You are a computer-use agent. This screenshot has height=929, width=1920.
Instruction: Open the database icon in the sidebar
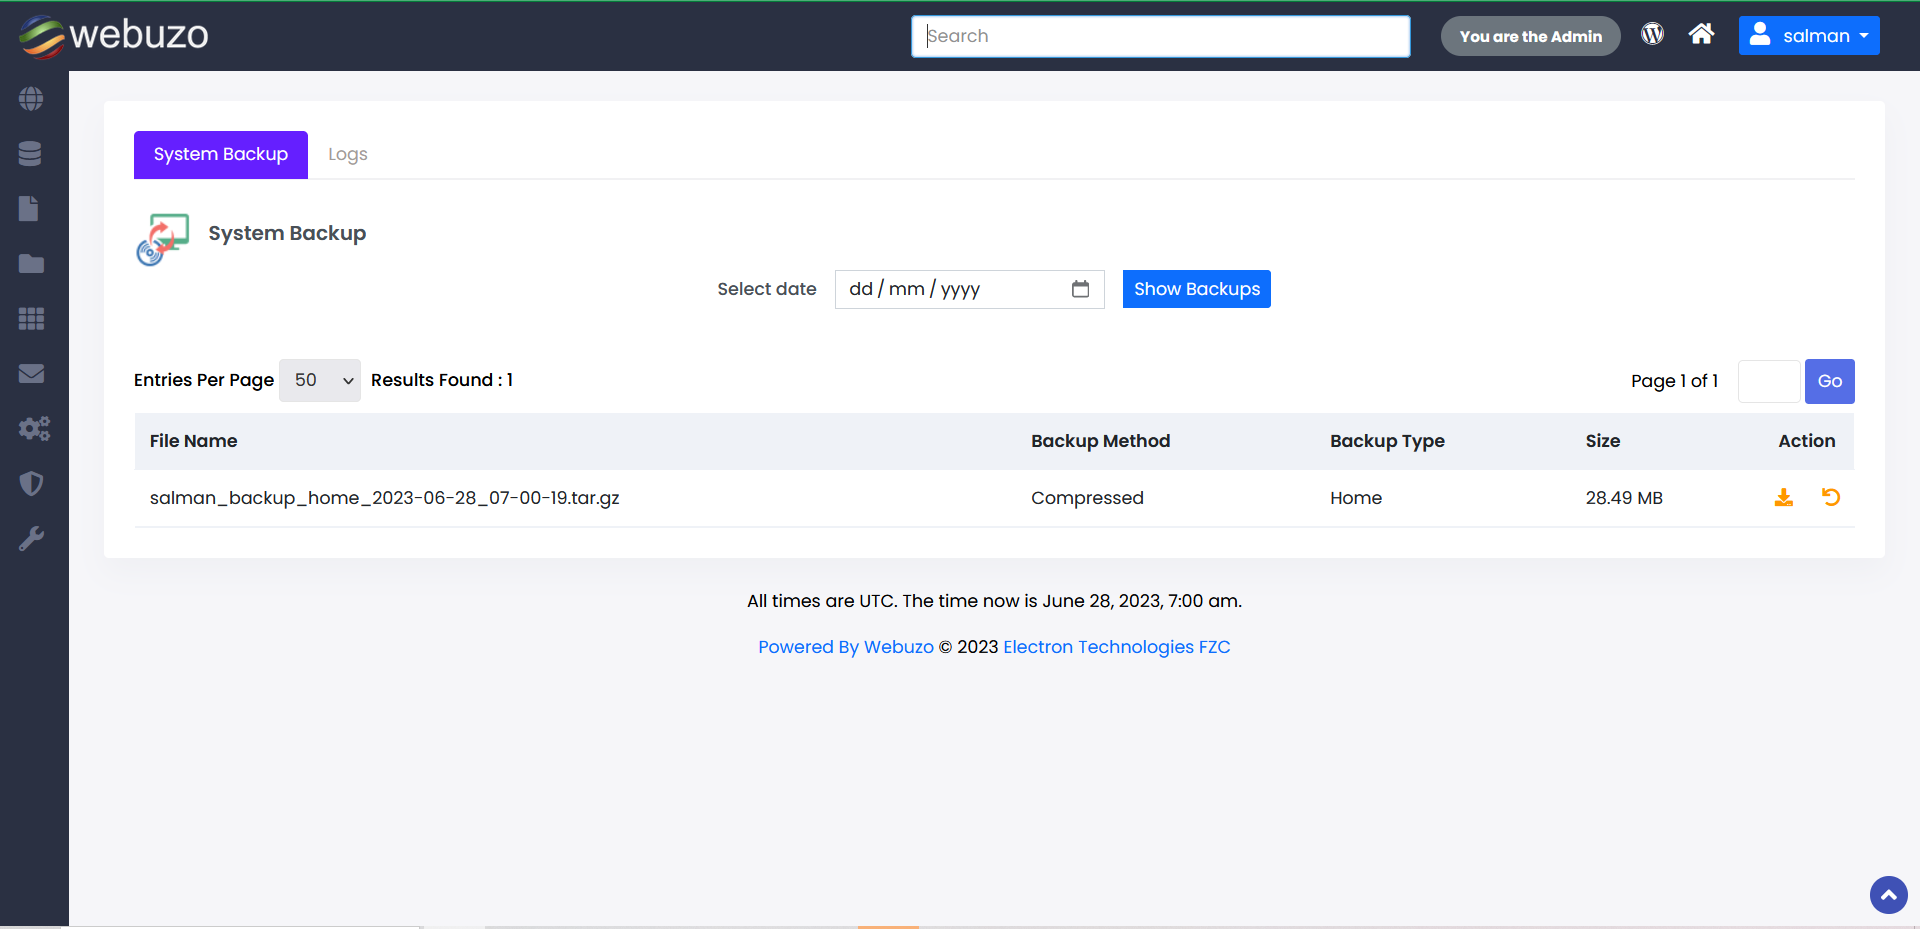tap(30, 154)
